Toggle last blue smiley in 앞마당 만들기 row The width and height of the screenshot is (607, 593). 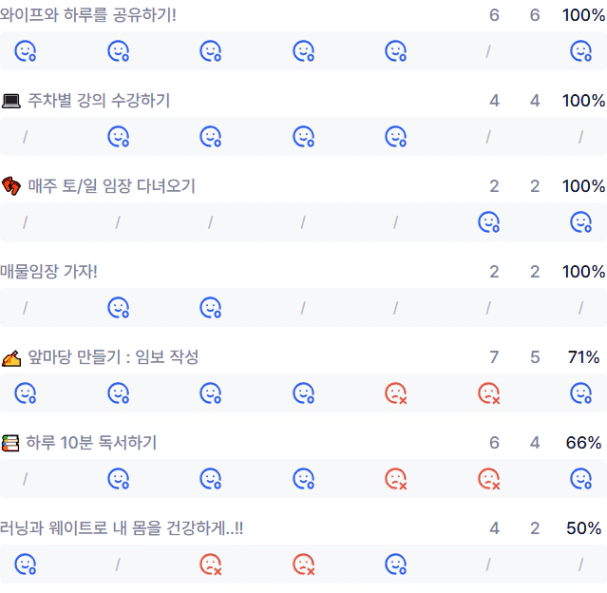[x=581, y=394]
